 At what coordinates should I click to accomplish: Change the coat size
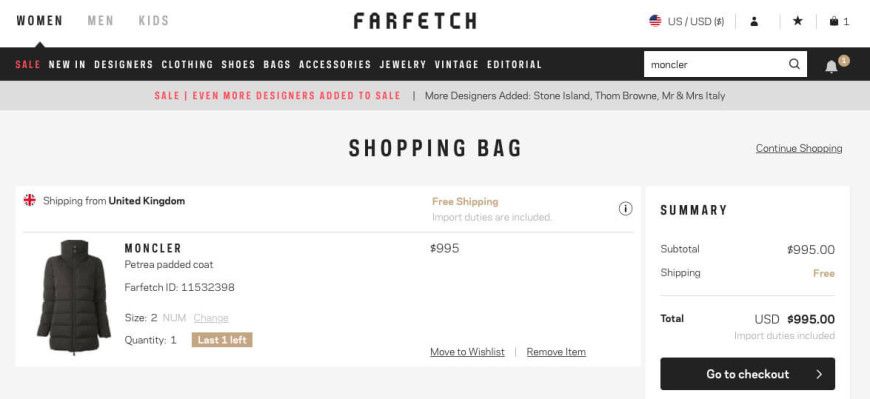point(211,318)
